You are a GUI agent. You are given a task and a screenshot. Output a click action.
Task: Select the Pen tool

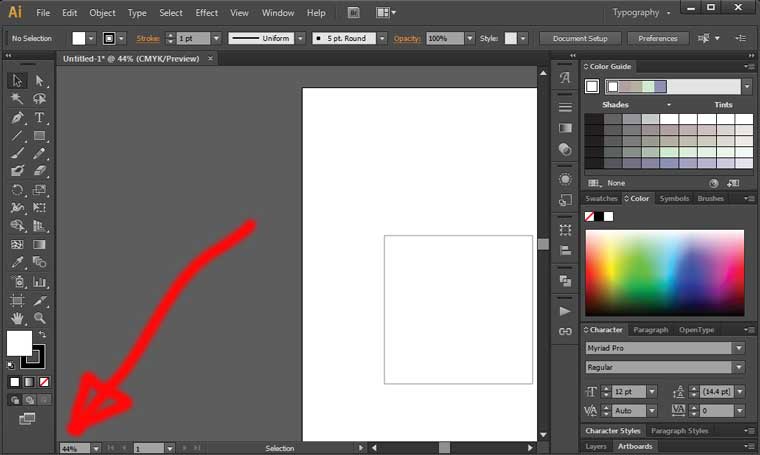(17, 117)
